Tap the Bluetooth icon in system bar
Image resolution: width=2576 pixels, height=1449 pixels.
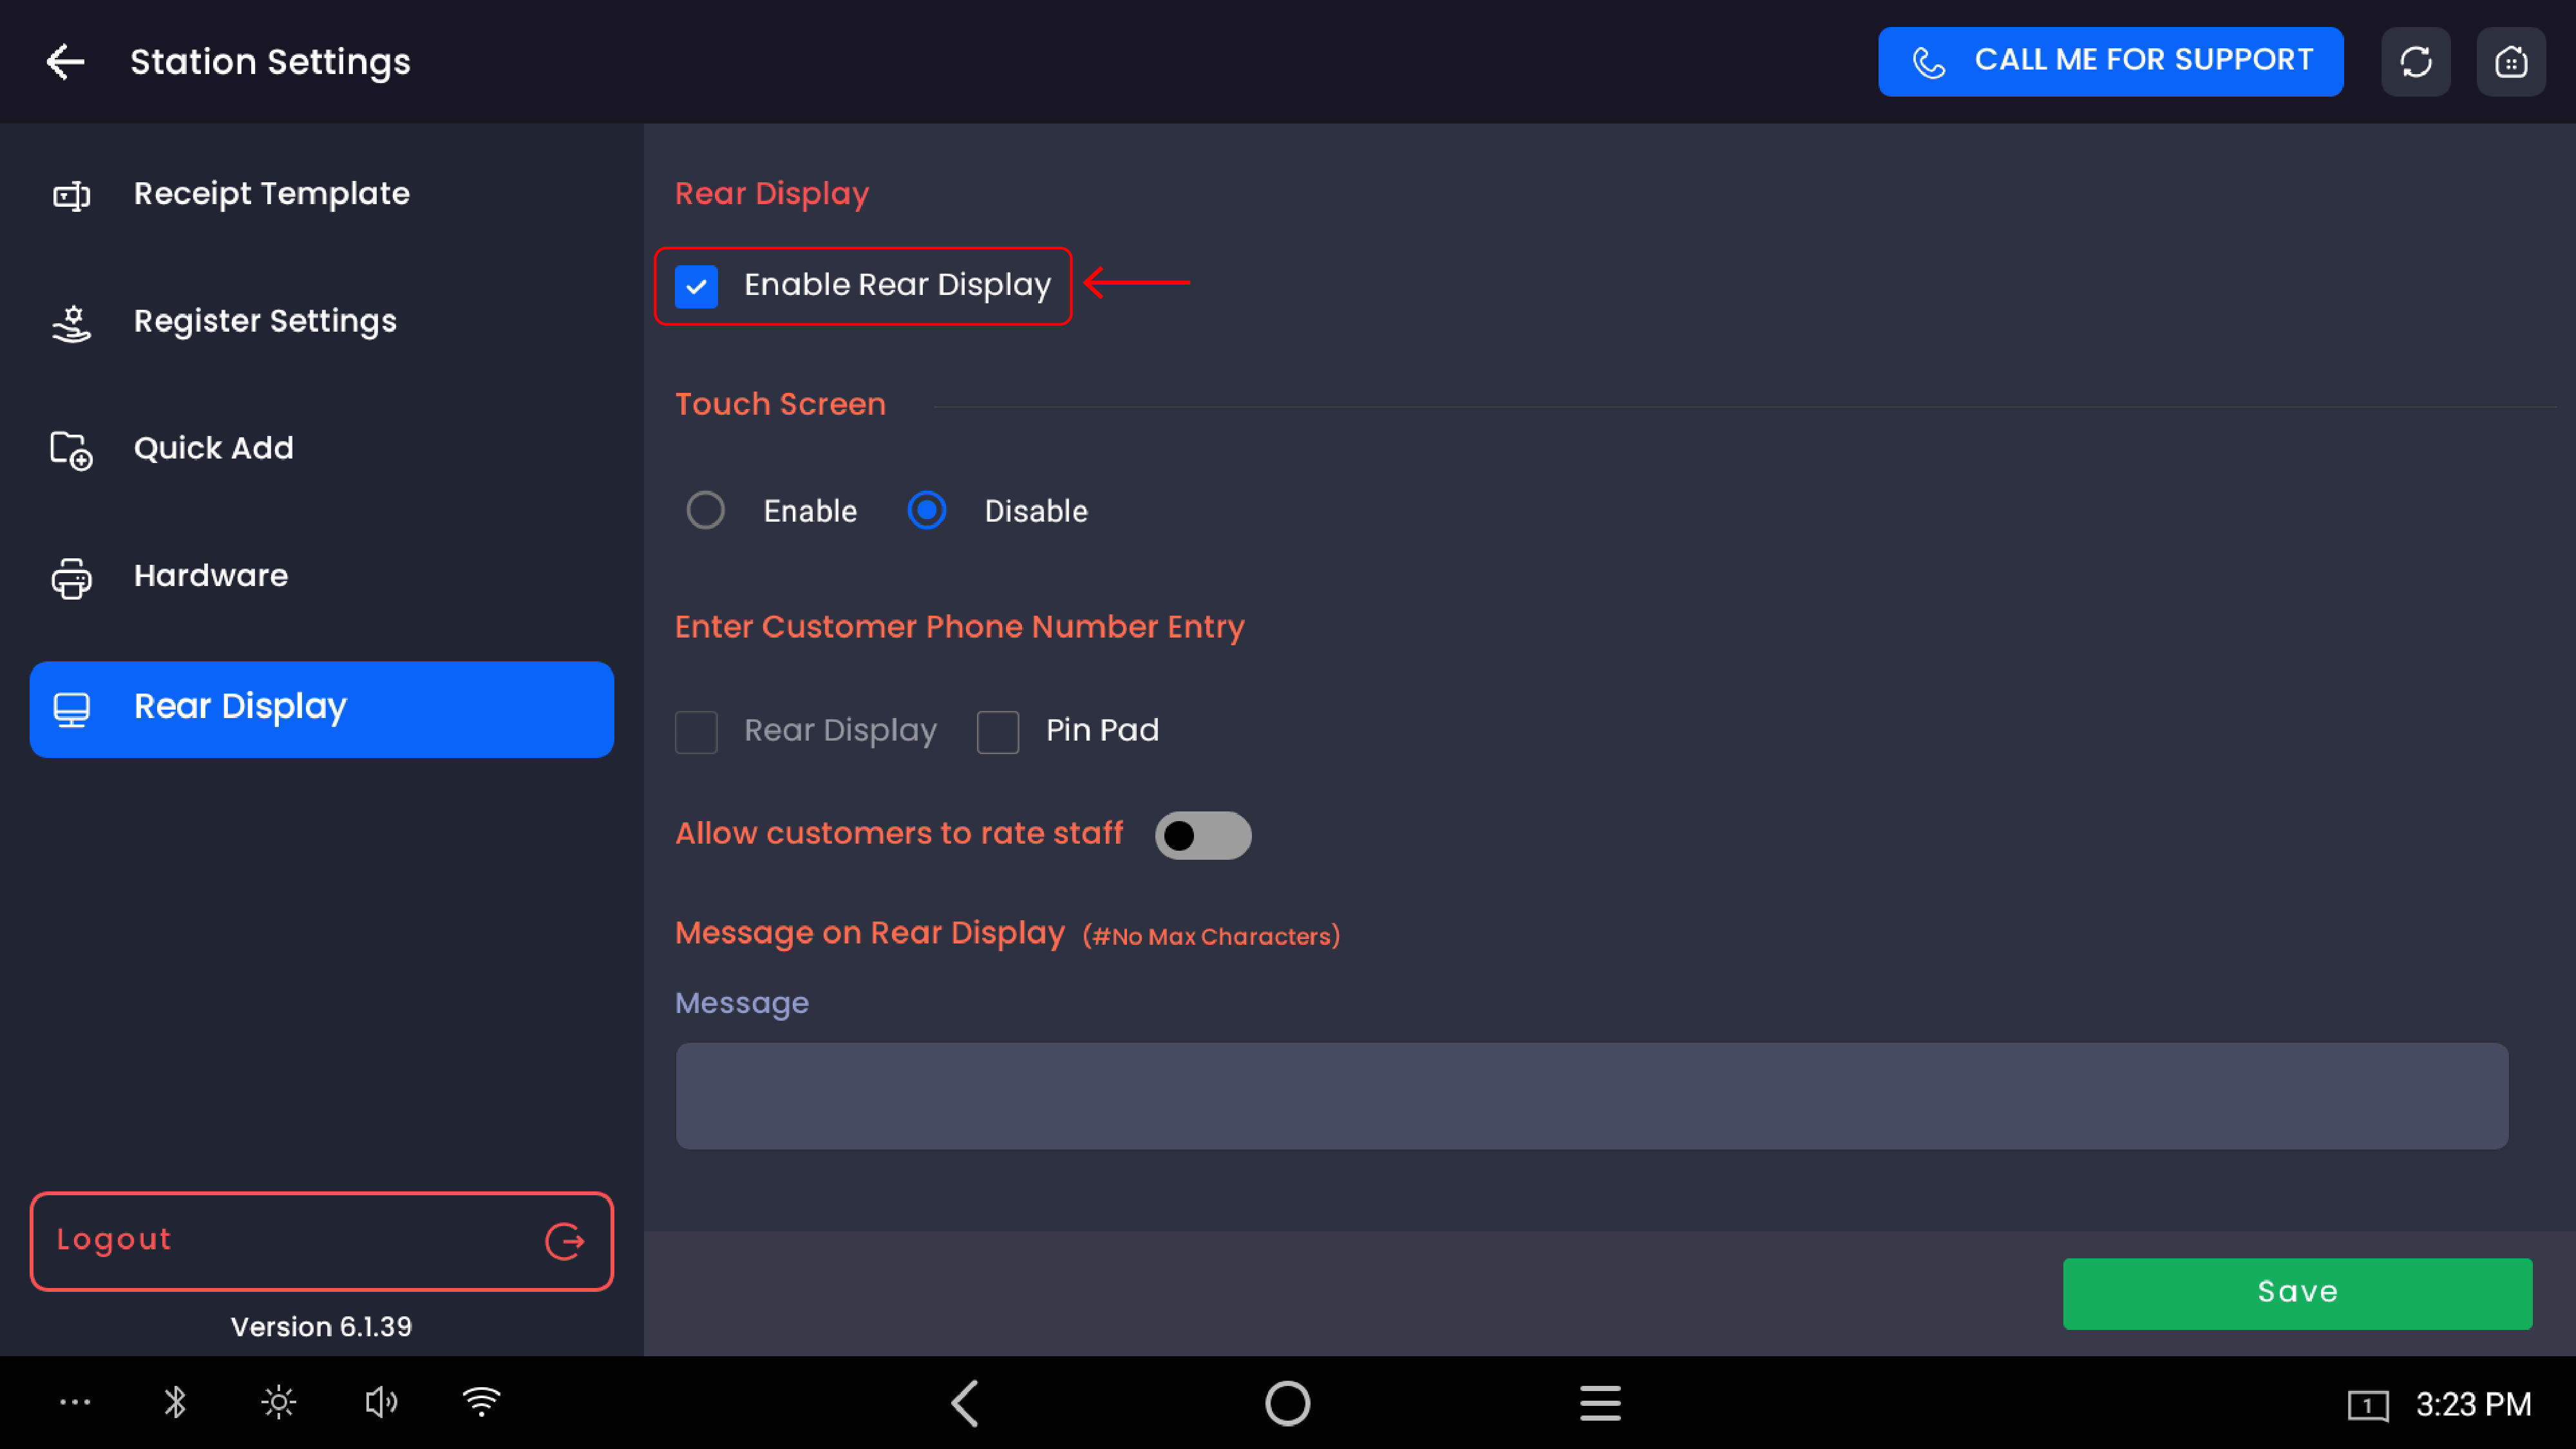point(175,1402)
